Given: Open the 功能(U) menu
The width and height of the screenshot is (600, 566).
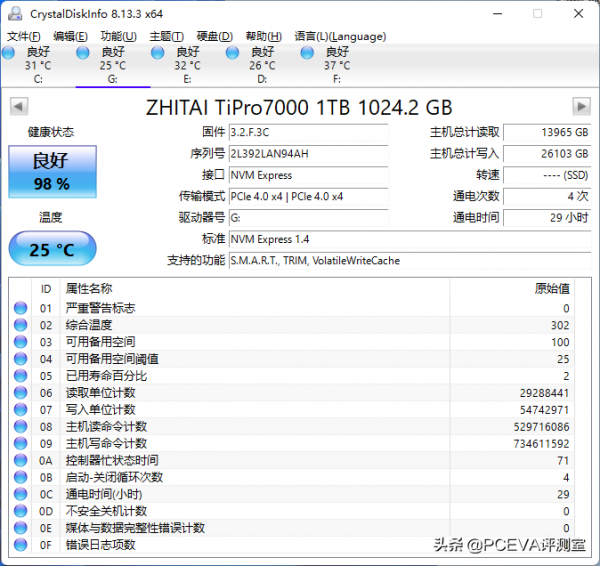Looking at the screenshot, I should tap(119, 36).
